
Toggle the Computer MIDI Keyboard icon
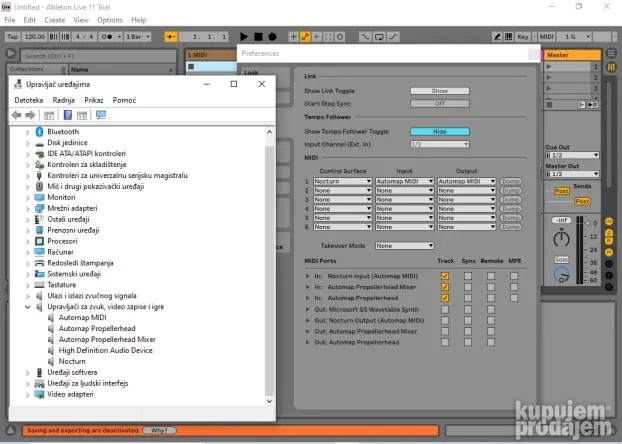[509, 37]
